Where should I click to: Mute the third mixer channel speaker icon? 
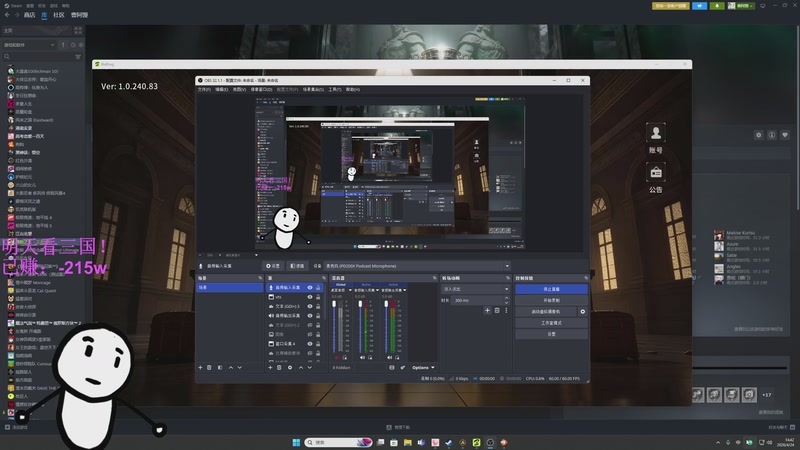point(389,358)
